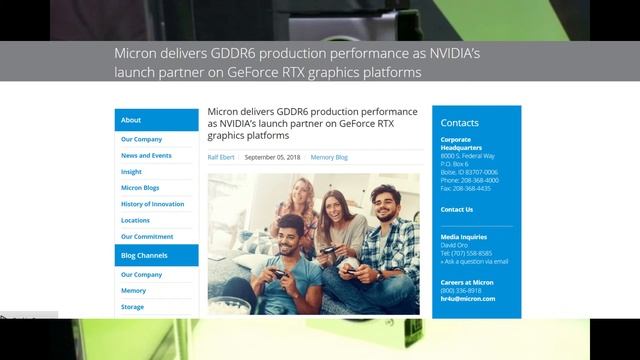The height and width of the screenshot is (360, 640).
Task: Go to News and Events
Action: point(146,156)
